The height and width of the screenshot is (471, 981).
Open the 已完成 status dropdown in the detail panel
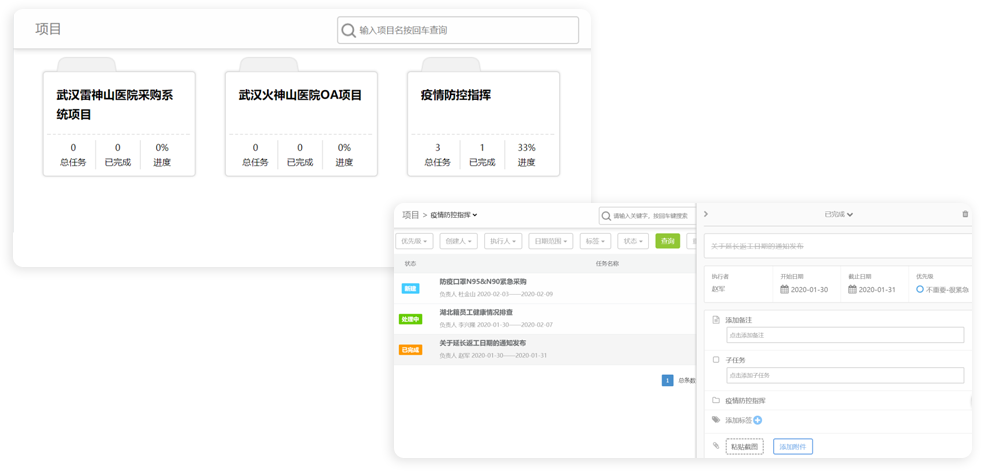(838, 214)
